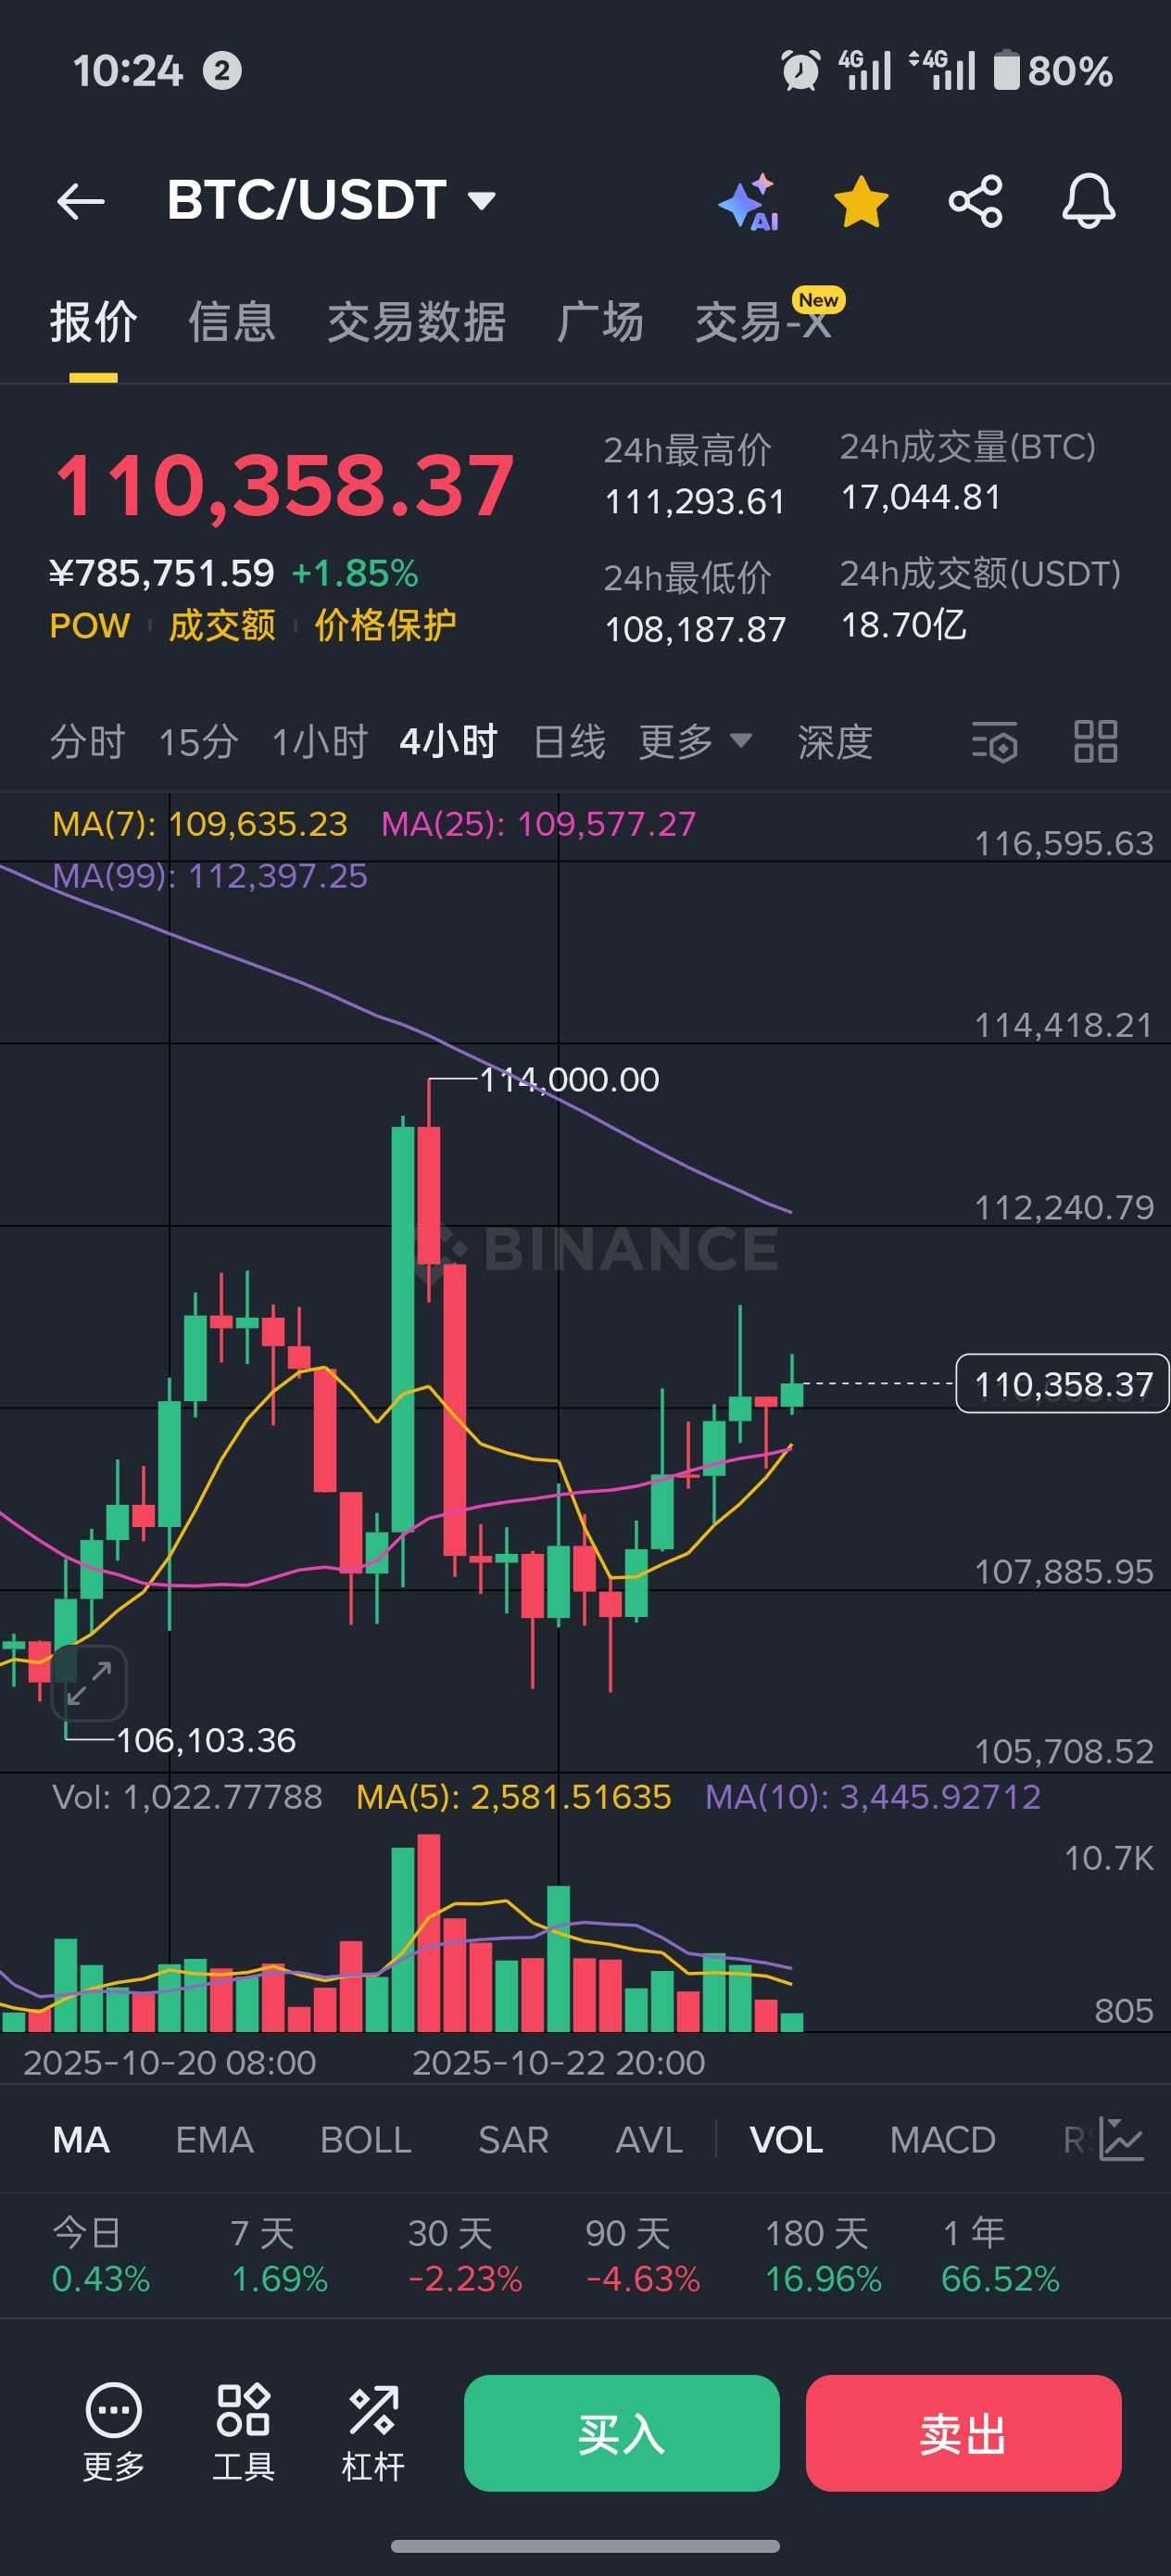This screenshot has height=2576, width=1171.
Task: Open the chart layout grid icon
Action: click(x=1095, y=742)
